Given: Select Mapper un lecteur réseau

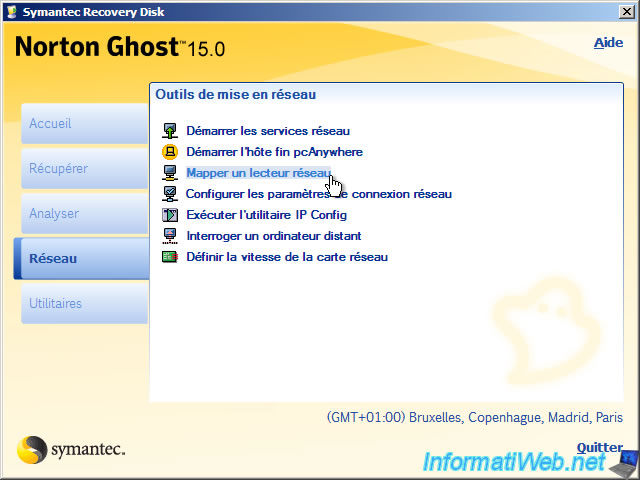Looking at the screenshot, I should point(258,173).
